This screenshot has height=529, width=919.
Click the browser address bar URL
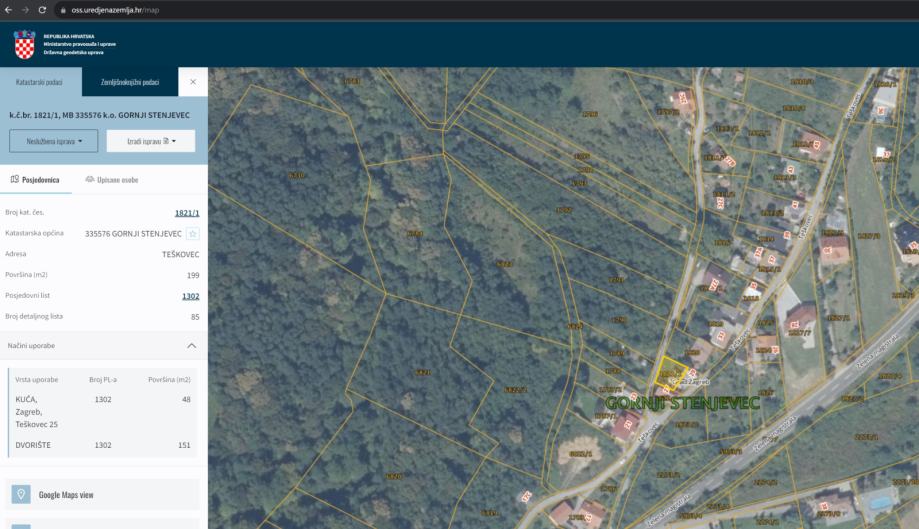click(115, 10)
